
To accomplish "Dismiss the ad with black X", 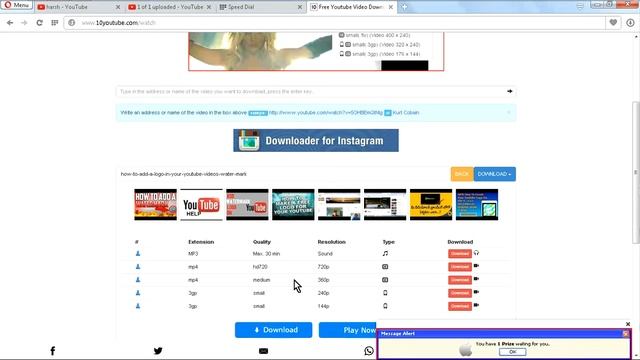I will click(x=628, y=324).
